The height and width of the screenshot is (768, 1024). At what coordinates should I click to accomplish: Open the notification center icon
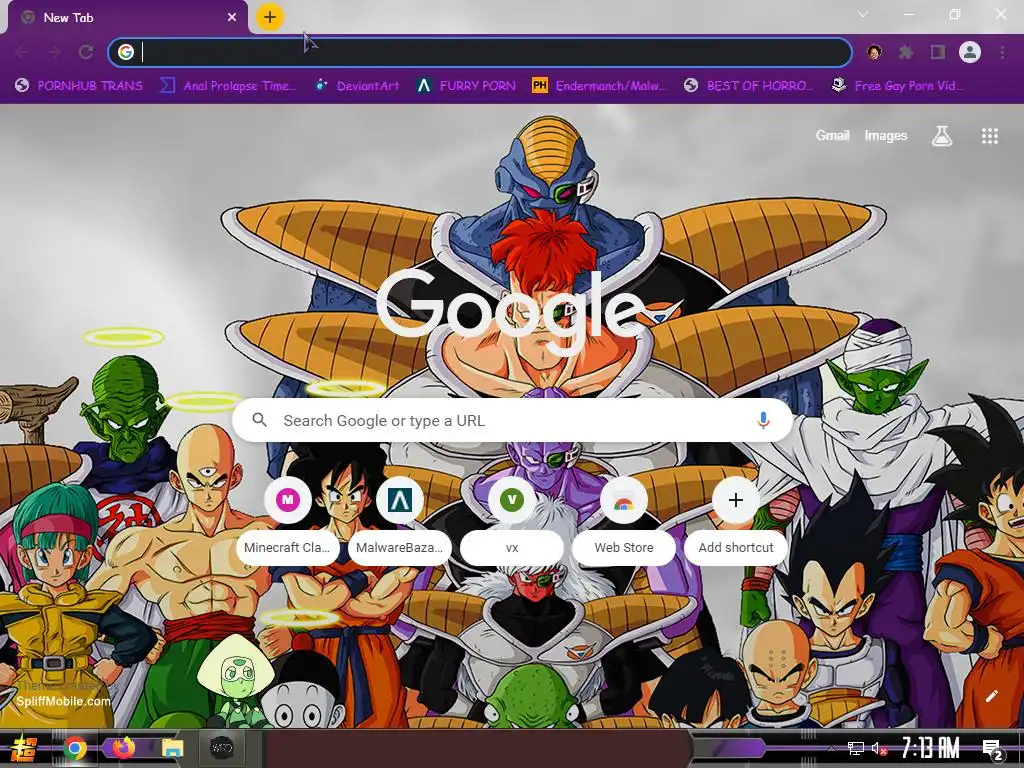pos(992,749)
